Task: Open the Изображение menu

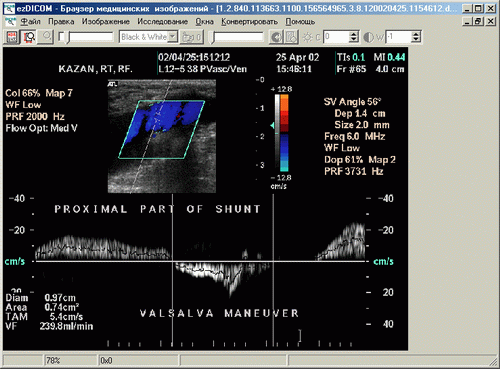Action: click(x=106, y=22)
